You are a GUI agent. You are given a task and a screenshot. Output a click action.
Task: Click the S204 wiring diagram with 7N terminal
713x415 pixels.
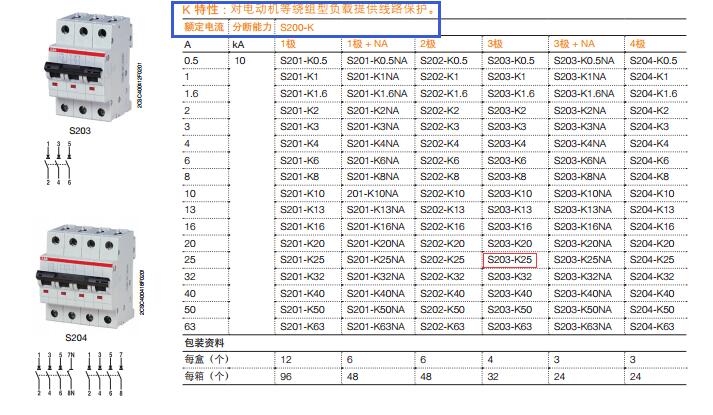coord(55,374)
